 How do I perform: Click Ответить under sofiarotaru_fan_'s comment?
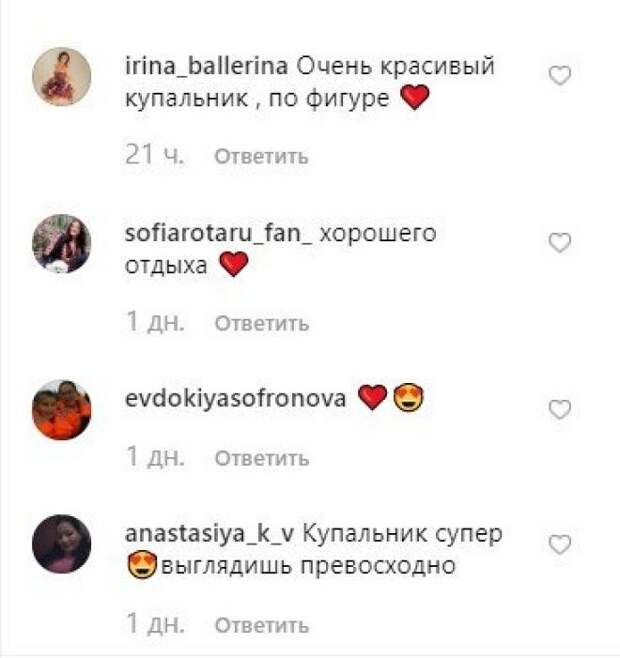point(262,324)
